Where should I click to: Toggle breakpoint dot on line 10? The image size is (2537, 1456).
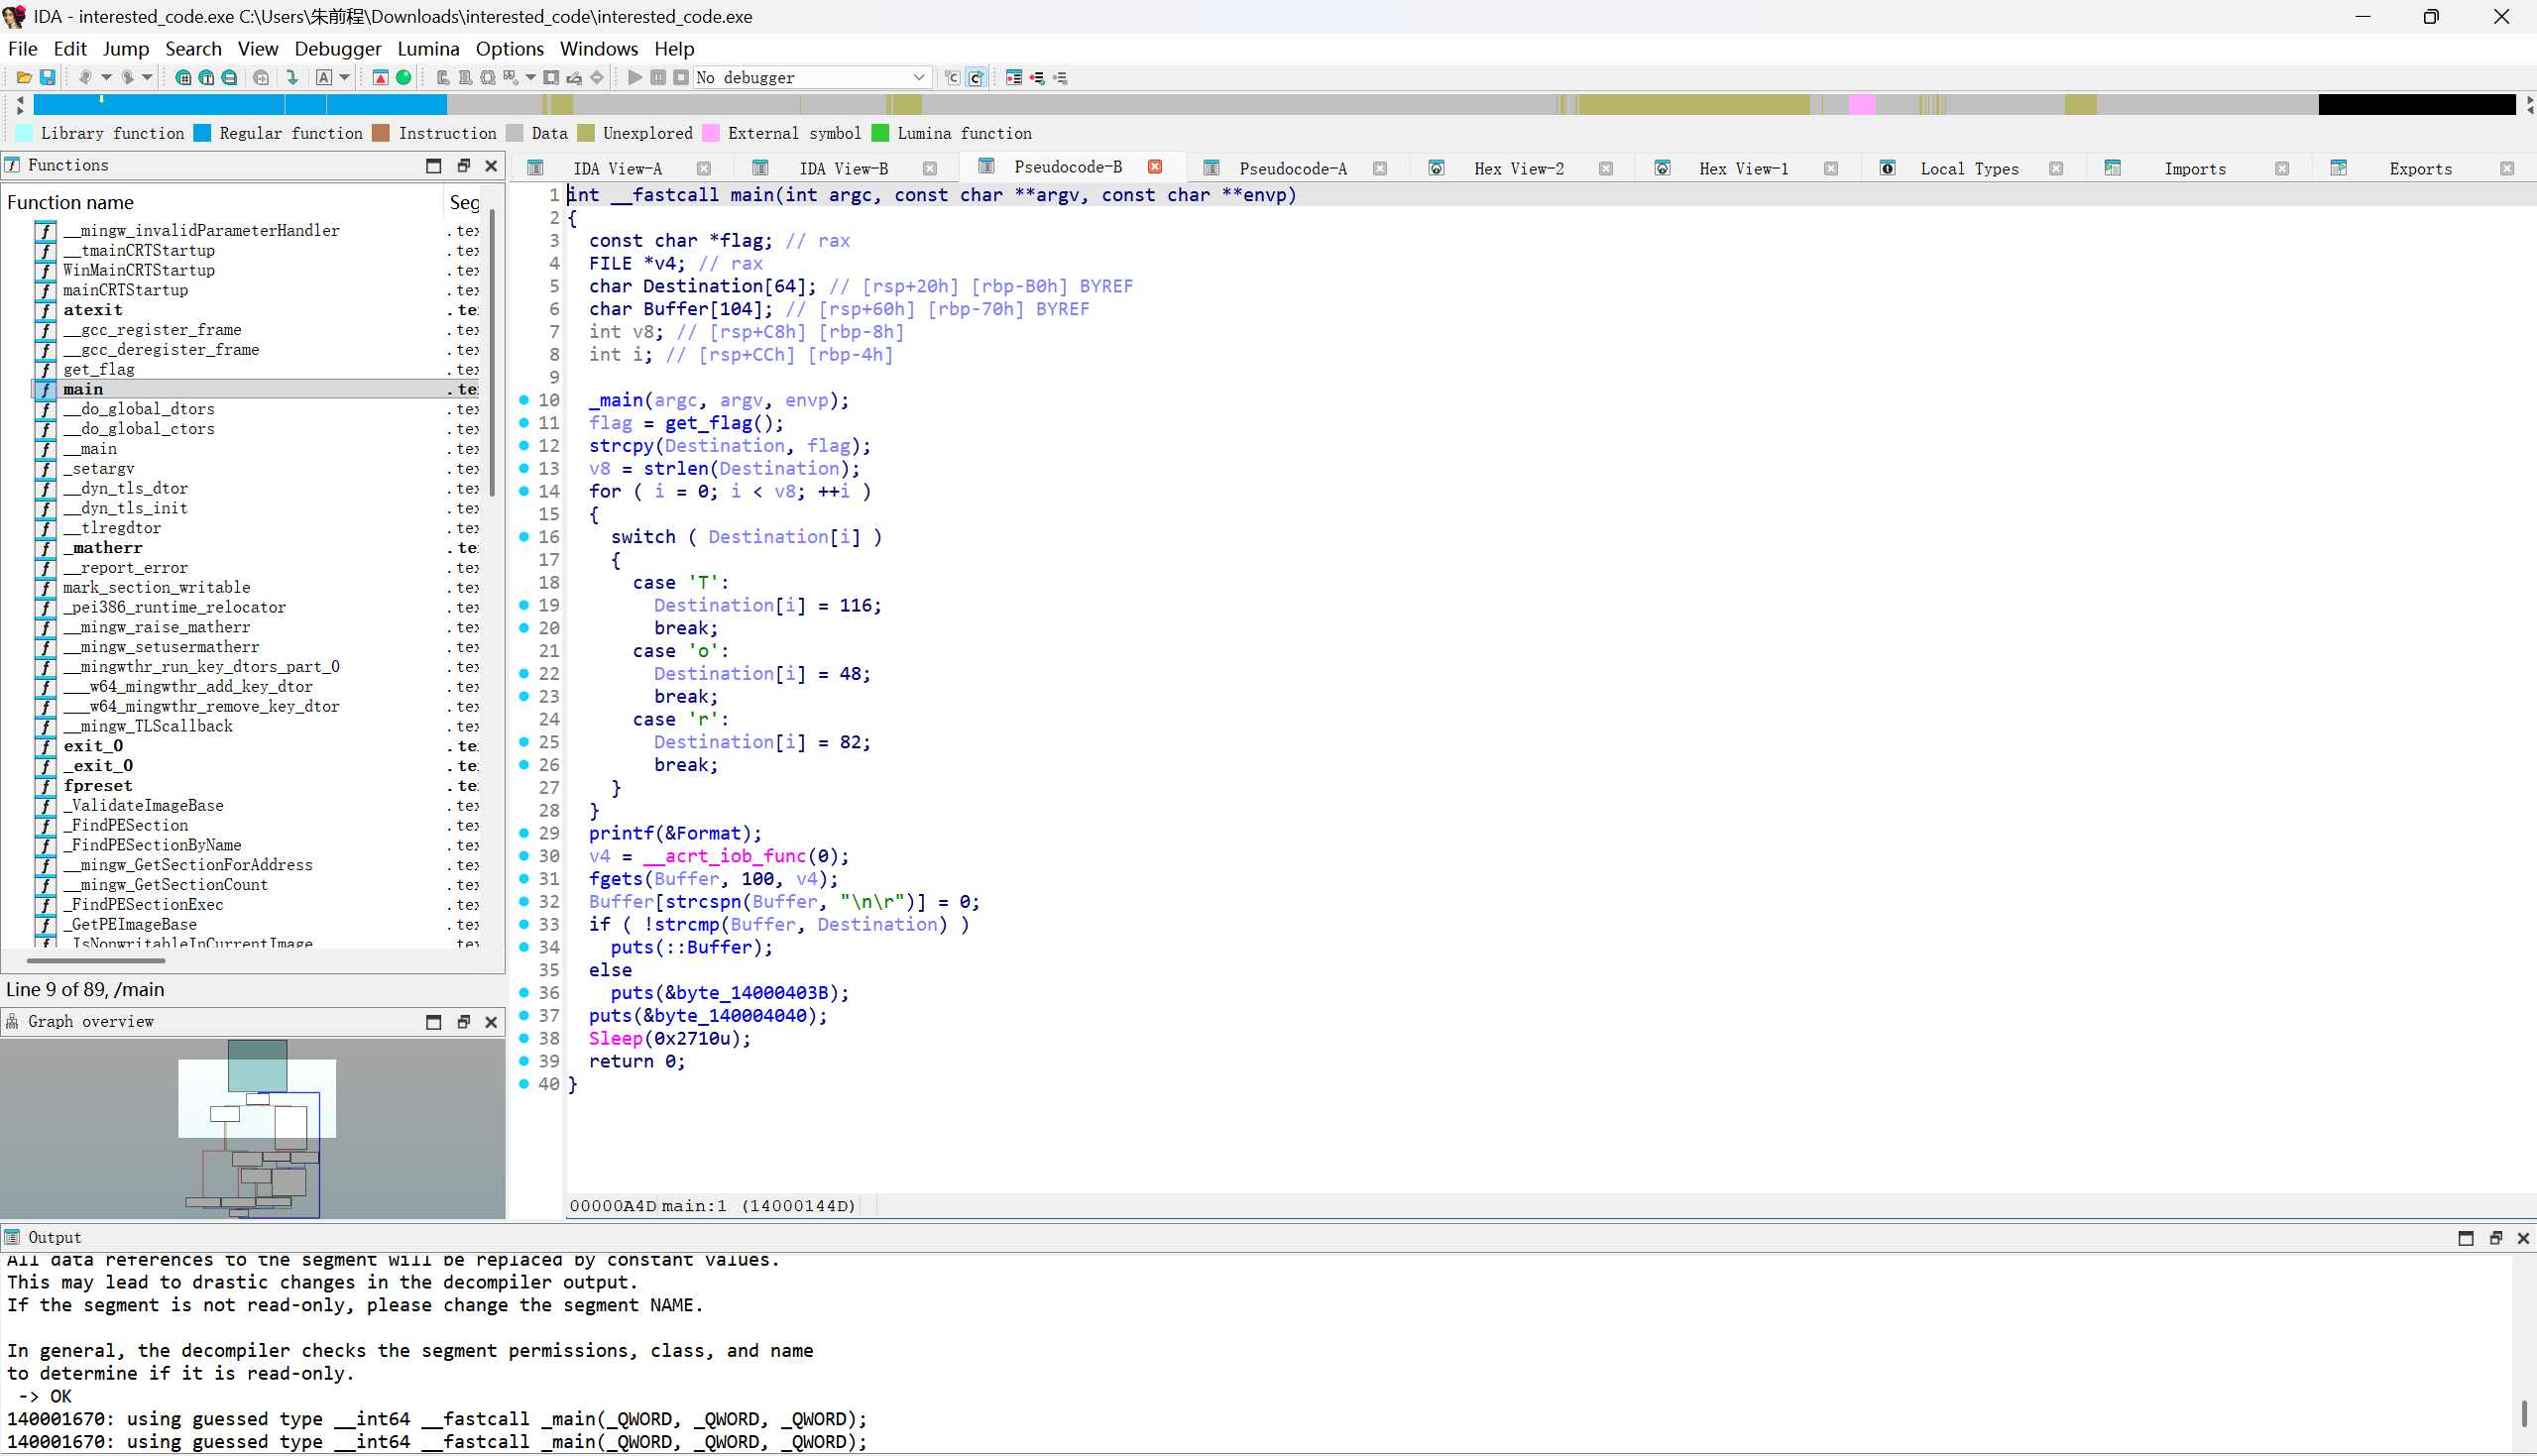click(524, 400)
